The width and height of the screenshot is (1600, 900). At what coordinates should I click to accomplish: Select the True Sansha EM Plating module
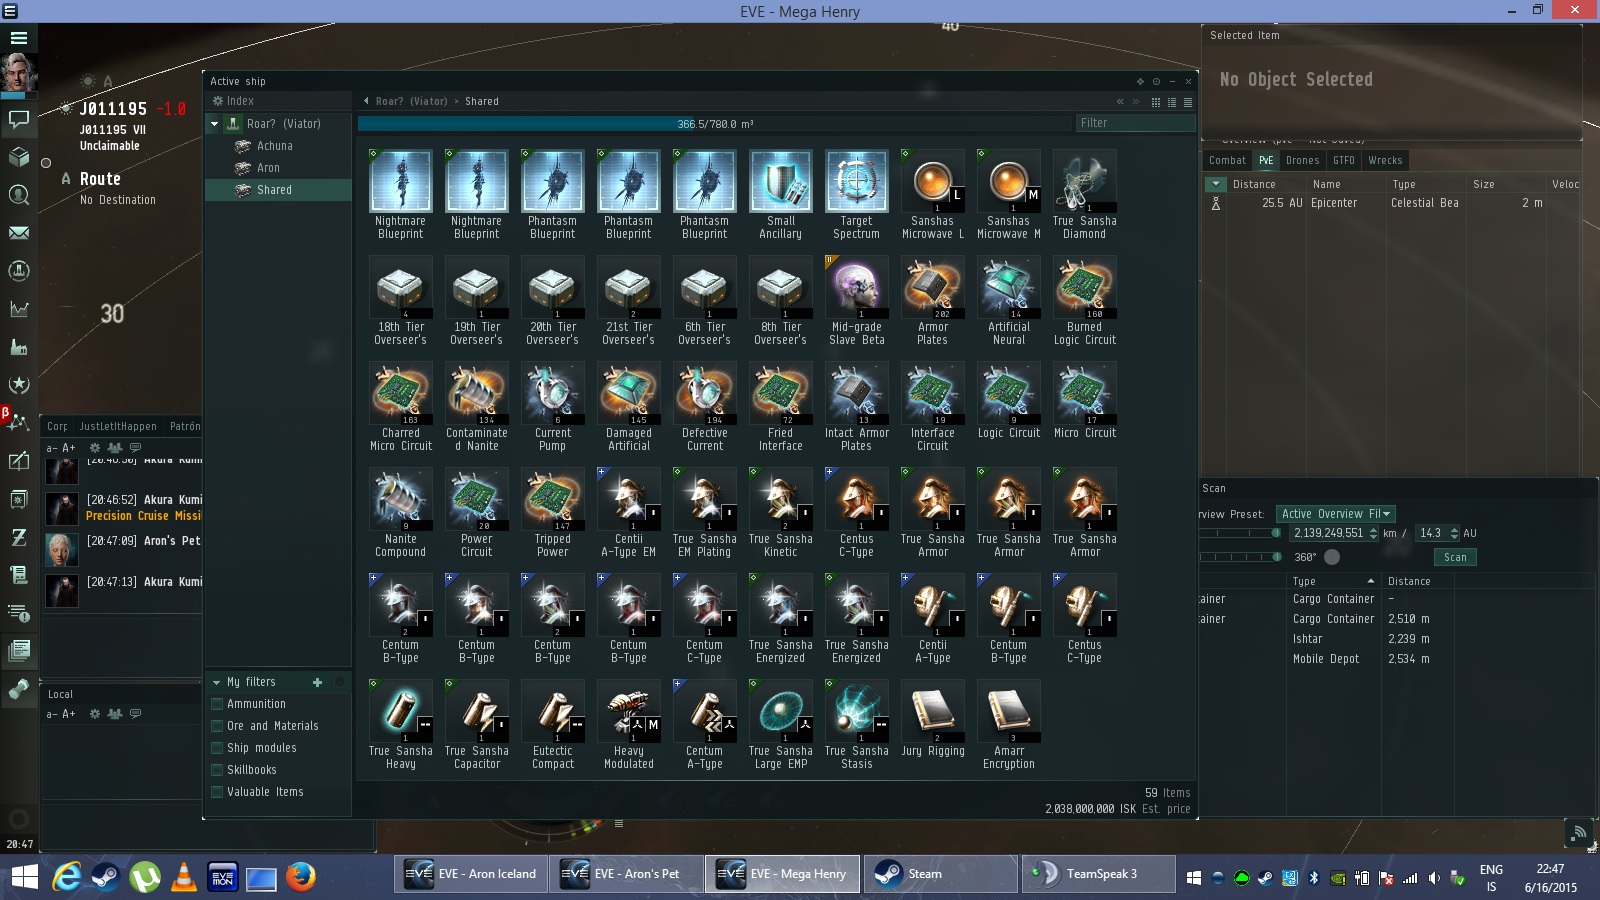click(705, 500)
